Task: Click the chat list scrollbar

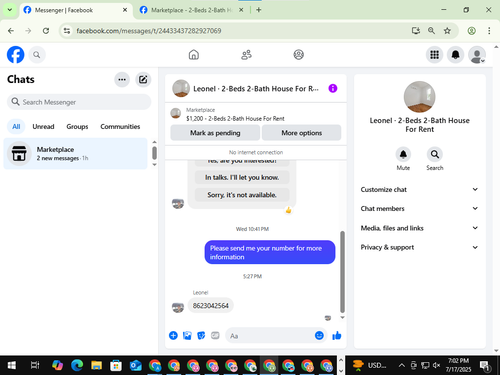Action: (x=154, y=153)
